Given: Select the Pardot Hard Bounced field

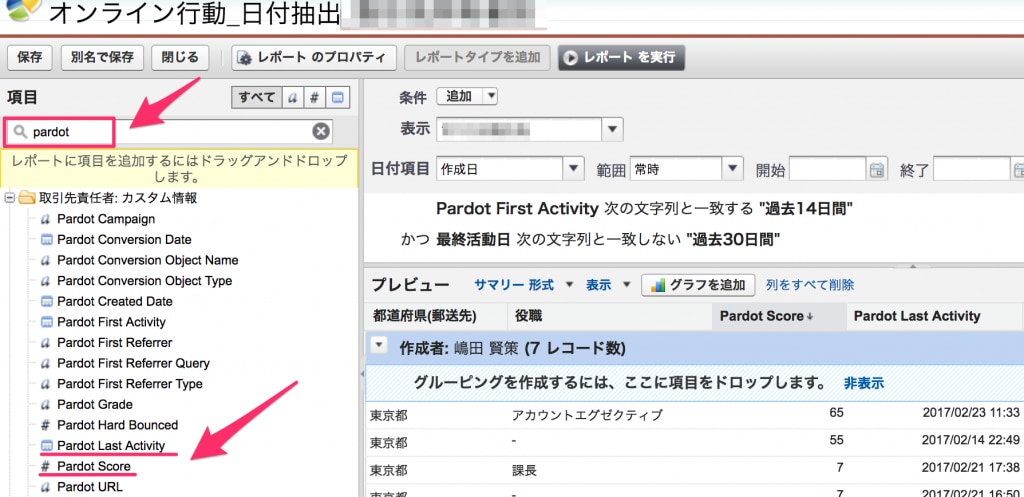Looking at the screenshot, I should 118,425.
